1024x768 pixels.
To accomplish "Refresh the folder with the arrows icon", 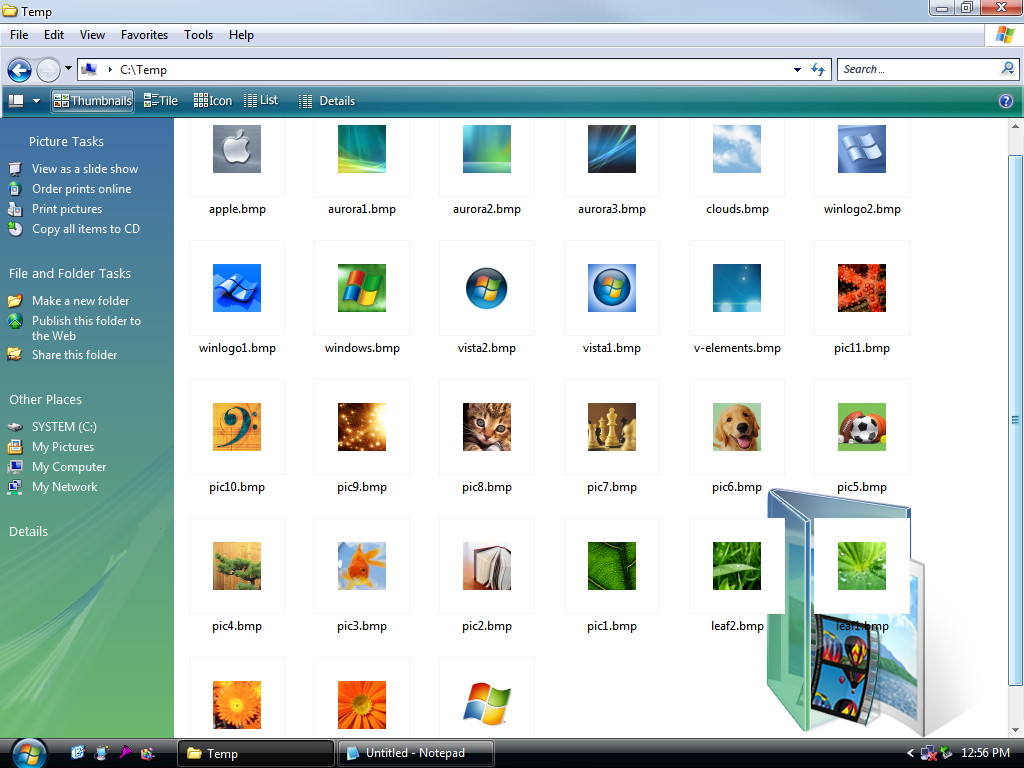I will (x=818, y=69).
